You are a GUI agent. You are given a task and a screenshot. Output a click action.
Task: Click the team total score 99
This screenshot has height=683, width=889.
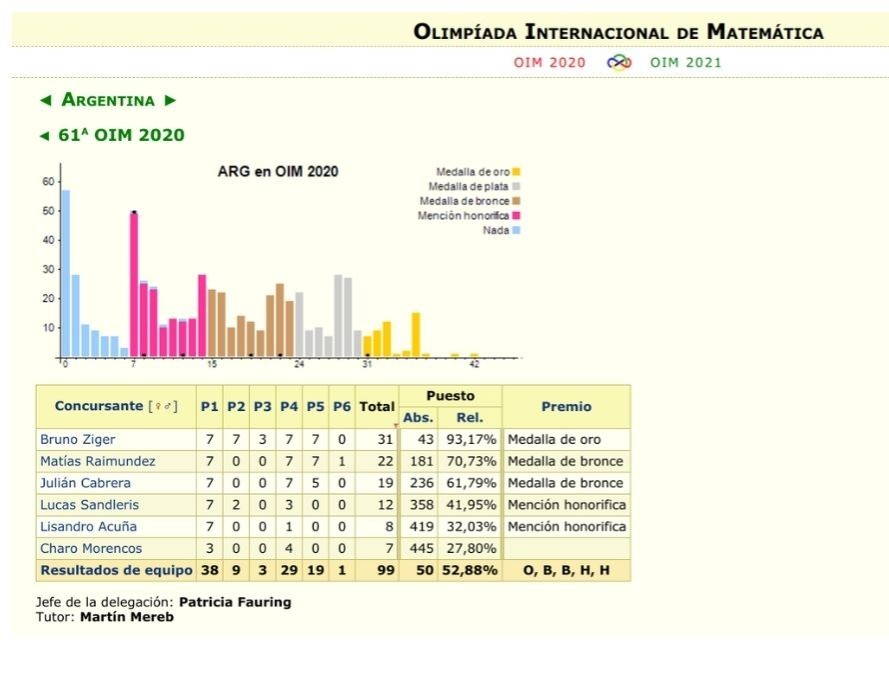click(386, 570)
